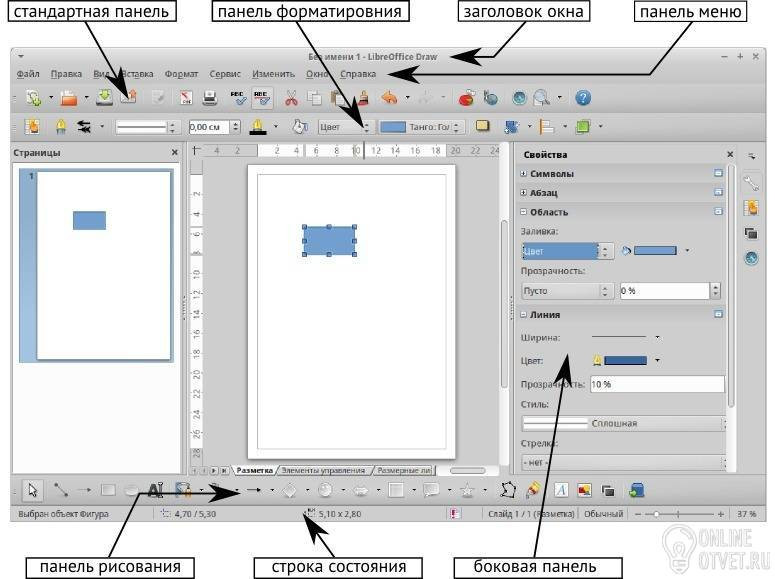The image size is (775, 579).
Task: Click the New document icon
Action: tap(34, 97)
